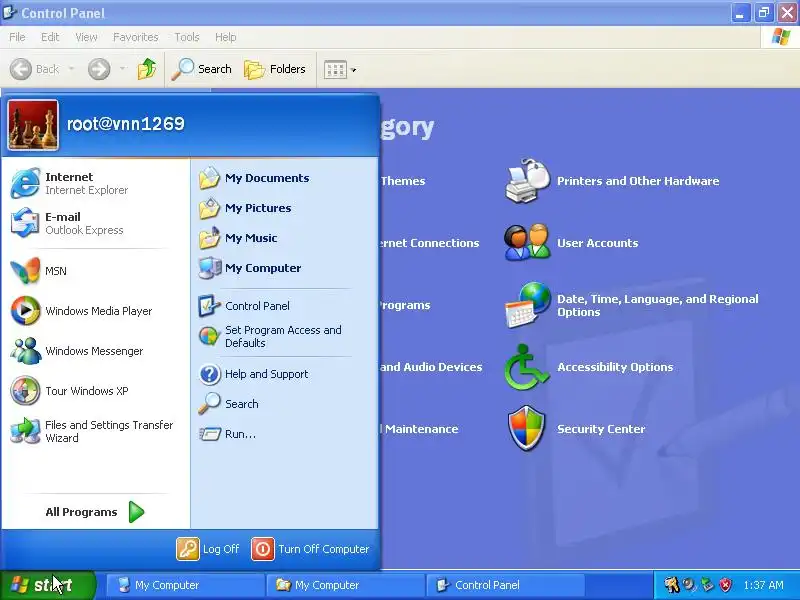The height and width of the screenshot is (600, 800).
Task: Expand All Programs menu
Action: click(x=95, y=512)
